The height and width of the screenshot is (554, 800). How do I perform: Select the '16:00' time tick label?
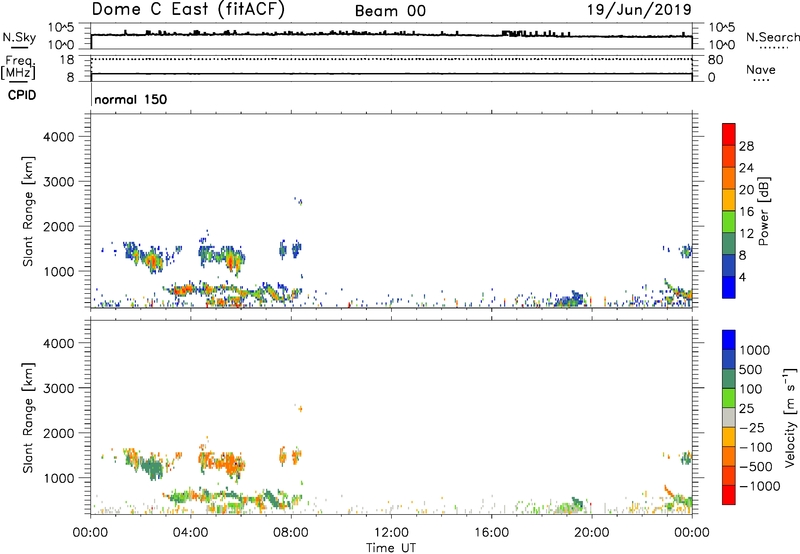(x=491, y=533)
